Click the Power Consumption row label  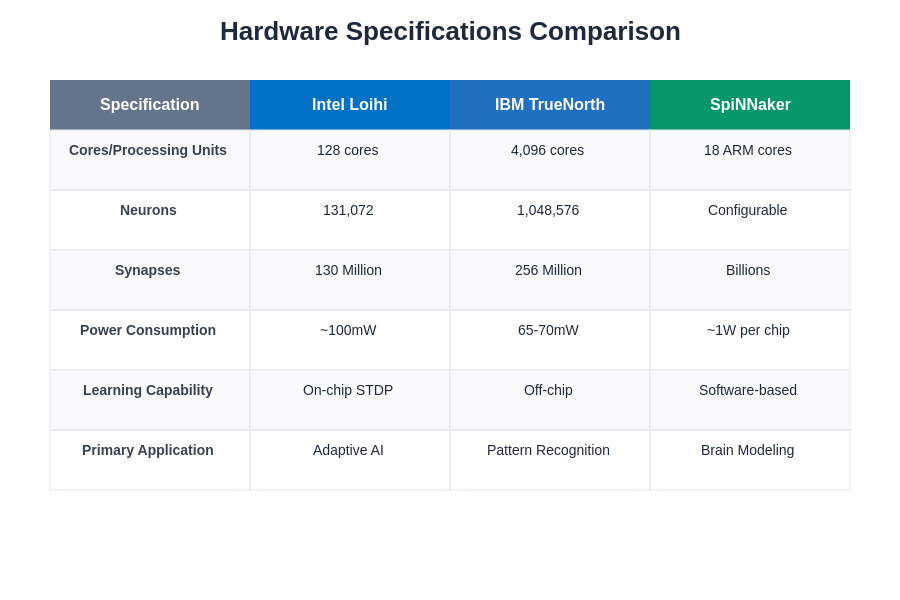coord(148,330)
